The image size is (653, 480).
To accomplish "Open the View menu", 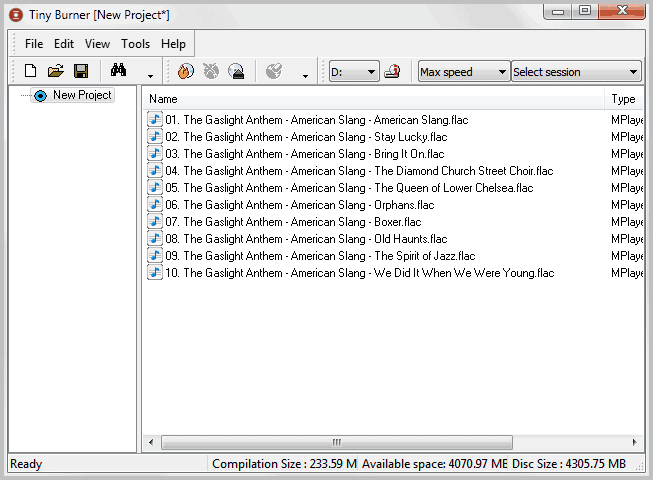I will (97, 44).
